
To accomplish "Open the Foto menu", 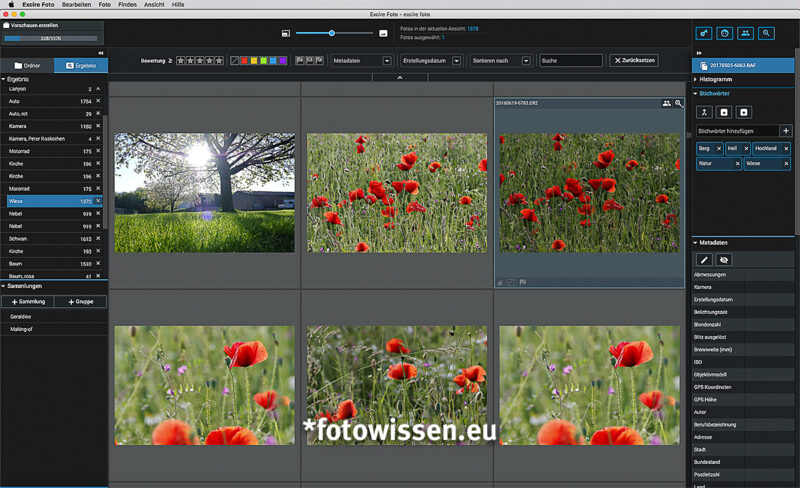I will pos(105,5).
